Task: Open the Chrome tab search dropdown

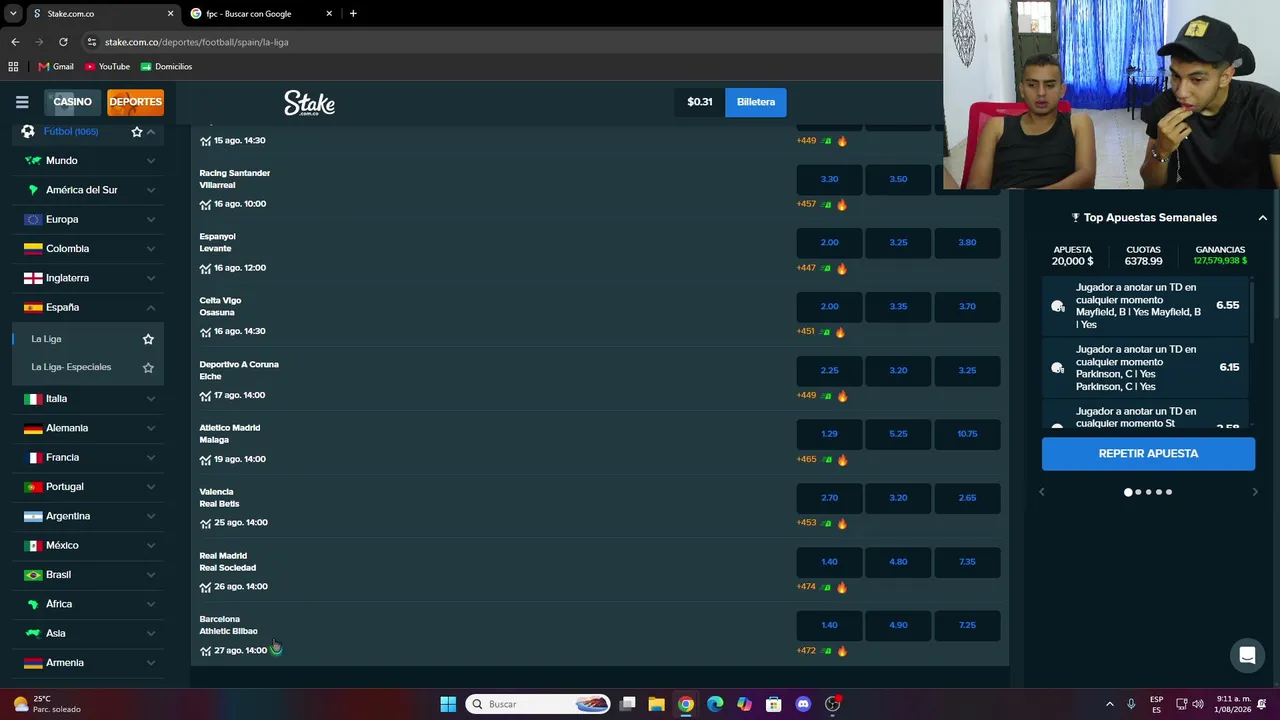Action: click(x=13, y=14)
